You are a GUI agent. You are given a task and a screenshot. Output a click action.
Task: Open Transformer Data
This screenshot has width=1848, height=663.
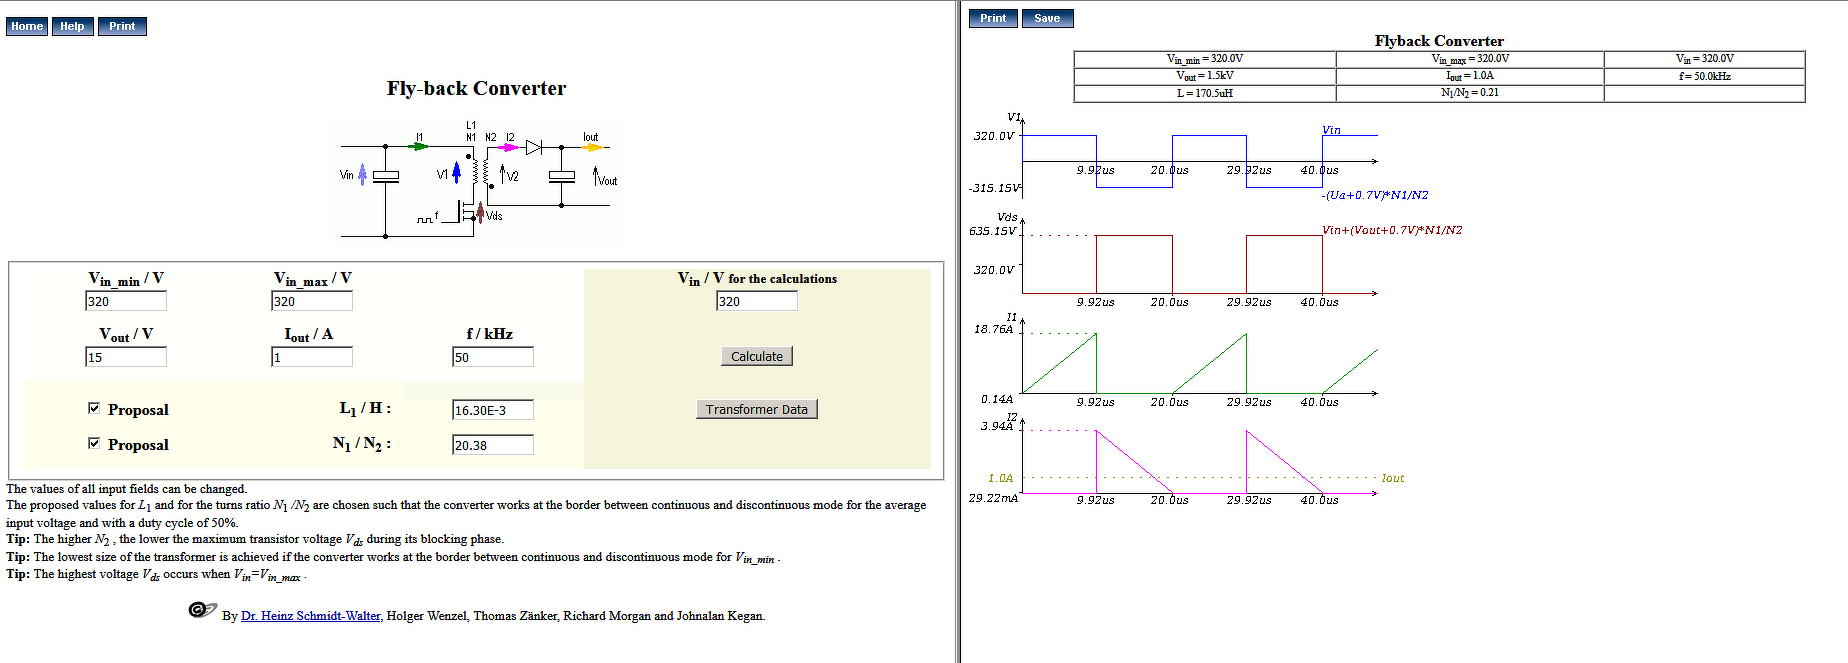(x=757, y=409)
